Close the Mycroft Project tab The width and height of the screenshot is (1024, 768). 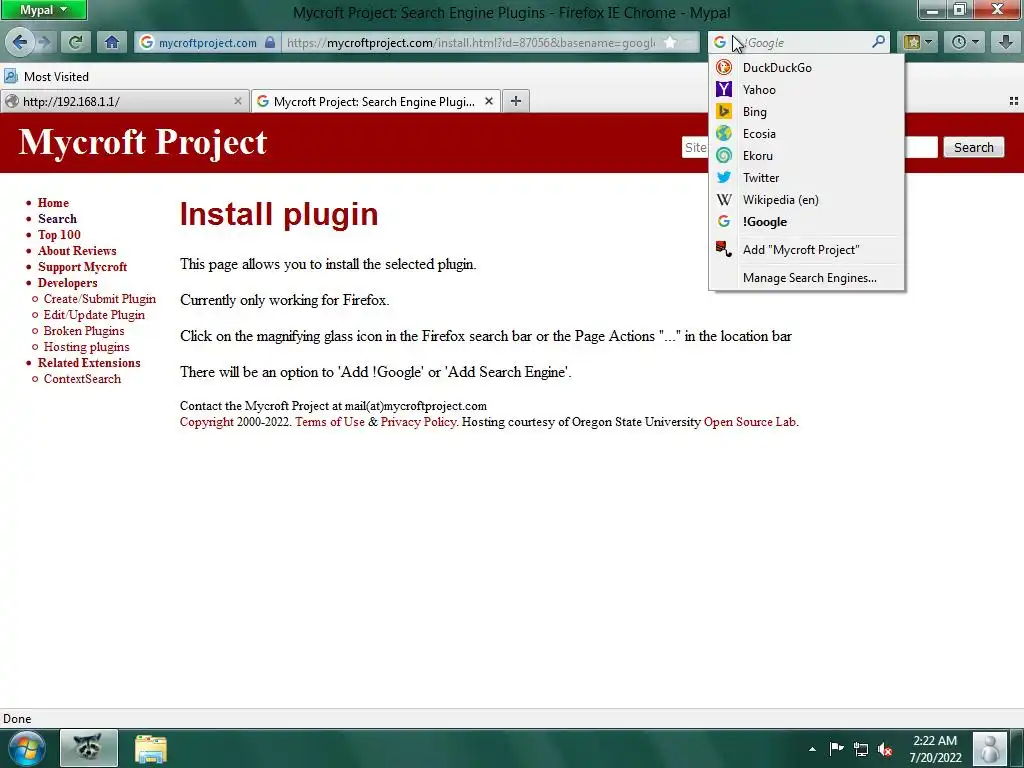tap(488, 101)
